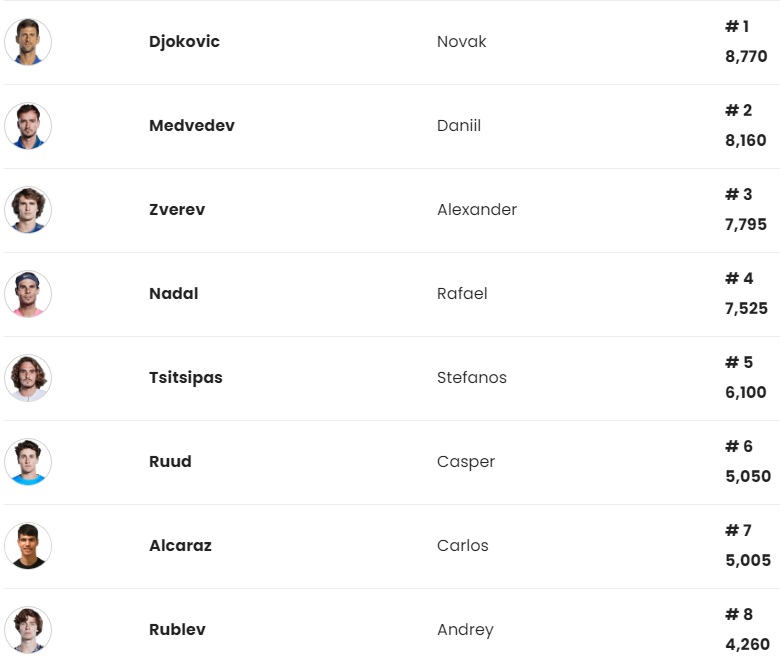Click the Tsitsipas surname
The width and height of the screenshot is (780, 662).
(x=186, y=378)
